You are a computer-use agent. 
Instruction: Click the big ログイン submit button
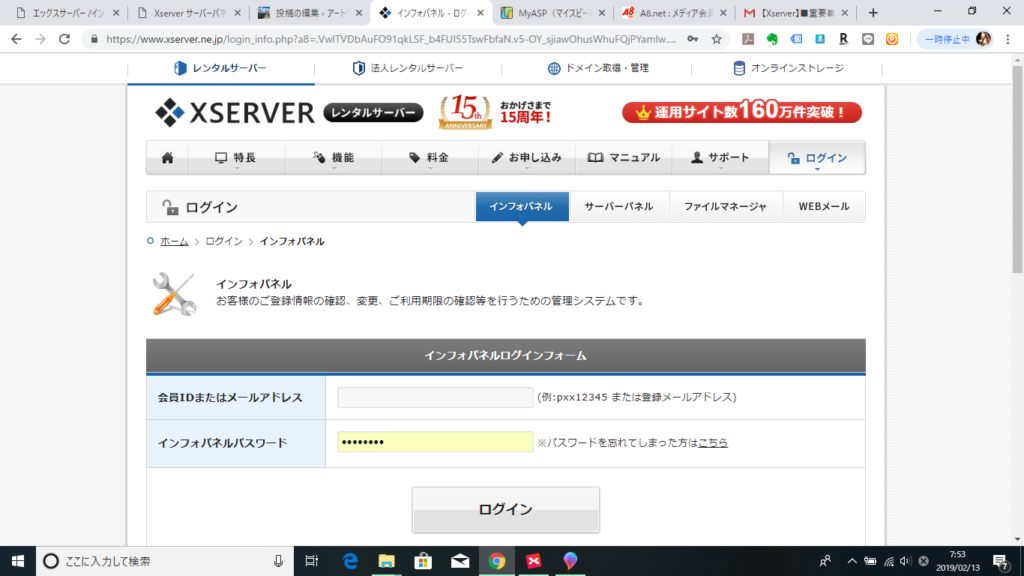click(505, 509)
